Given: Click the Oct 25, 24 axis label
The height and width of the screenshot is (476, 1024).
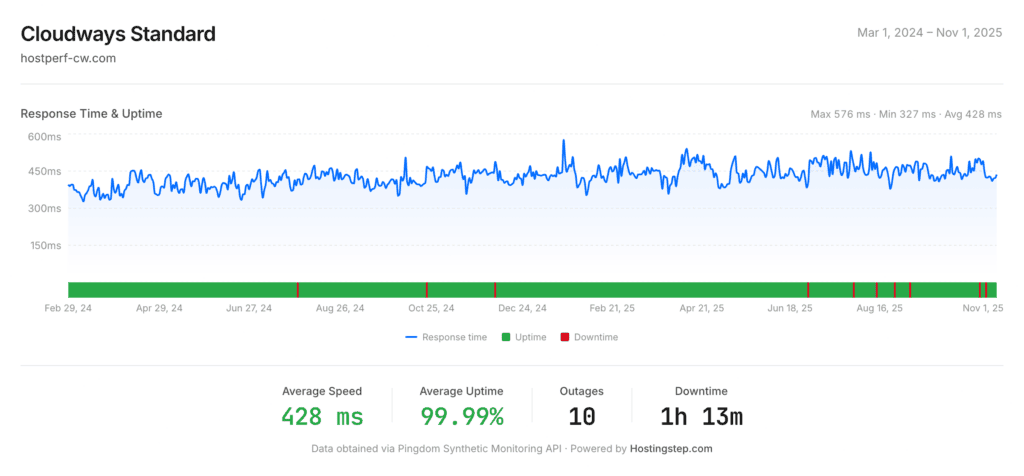Looking at the screenshot, I should (431, 308).
